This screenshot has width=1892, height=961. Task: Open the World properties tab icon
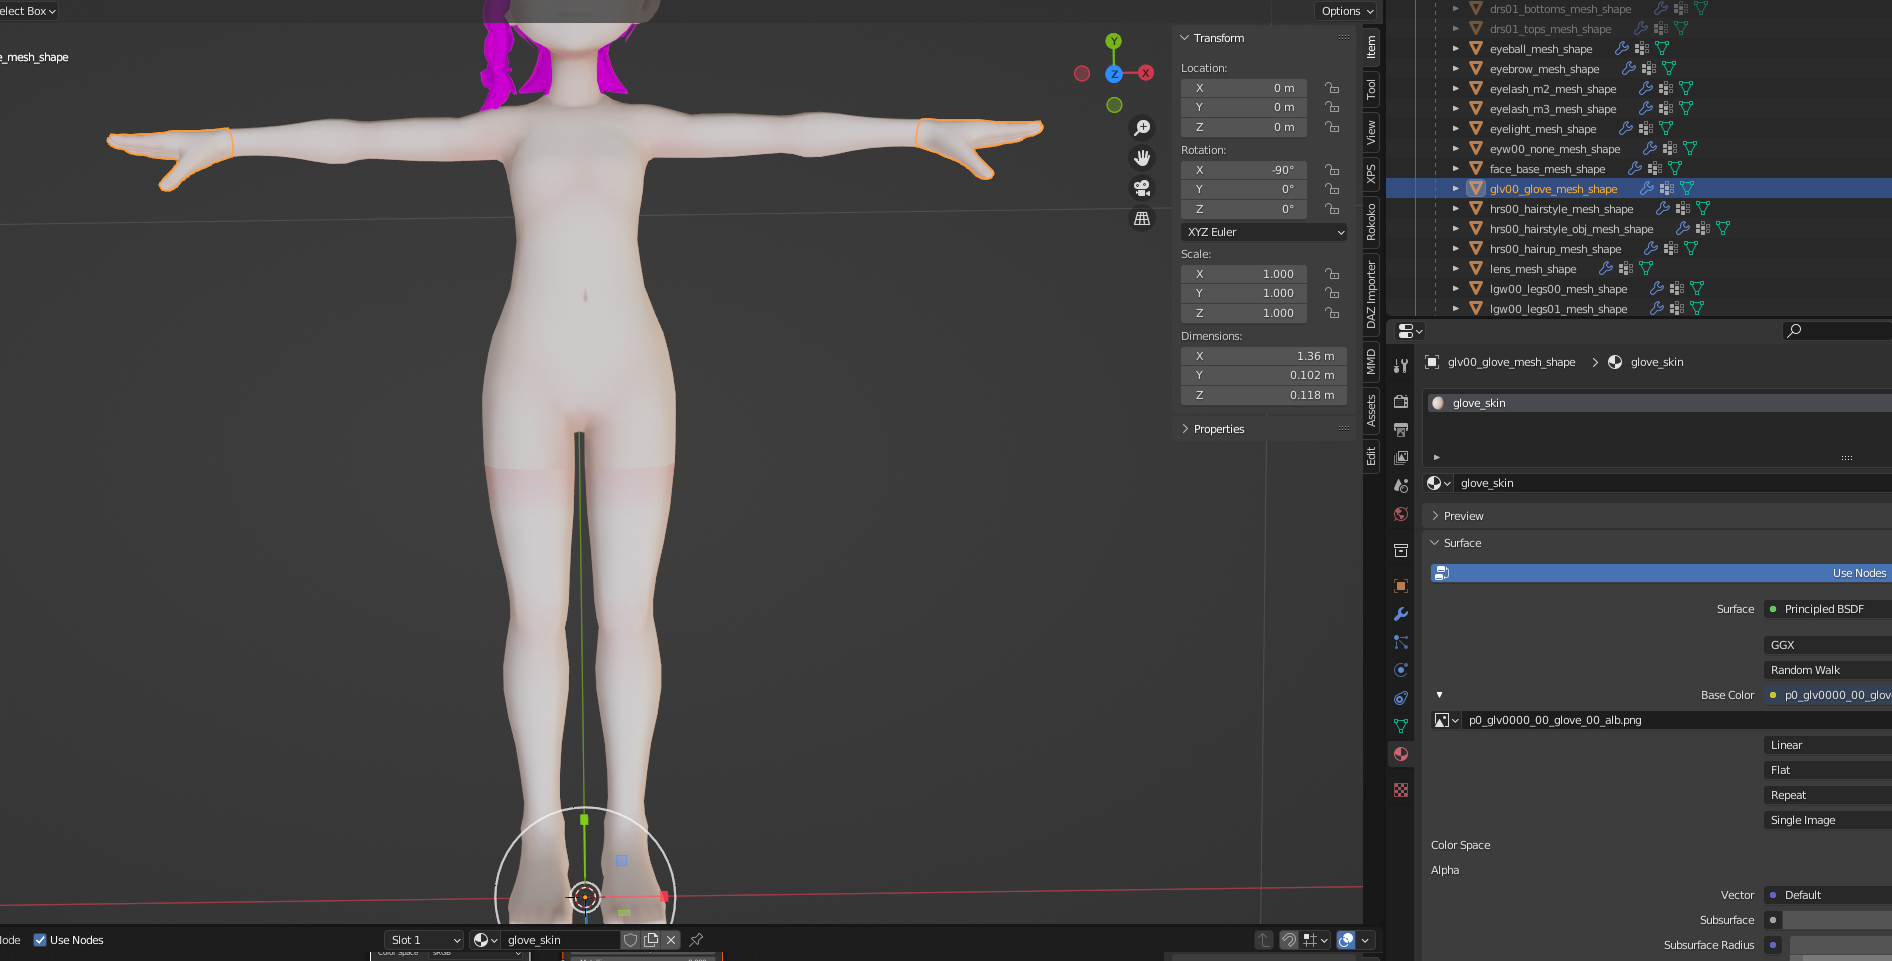coord(1401,514)
